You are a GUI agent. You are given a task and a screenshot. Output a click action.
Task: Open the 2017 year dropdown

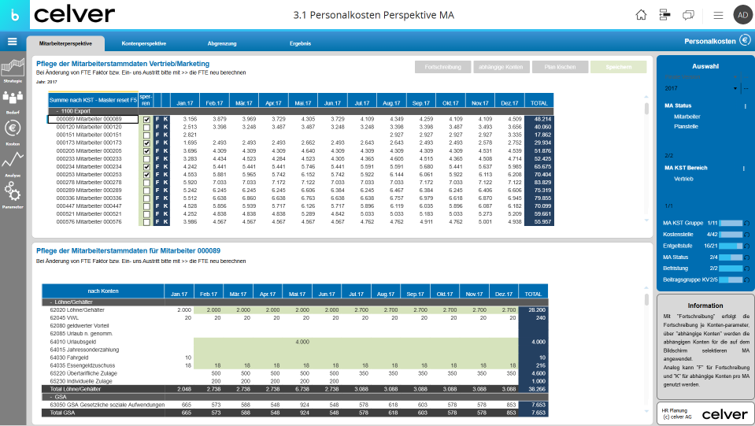(x=701, y=89)
